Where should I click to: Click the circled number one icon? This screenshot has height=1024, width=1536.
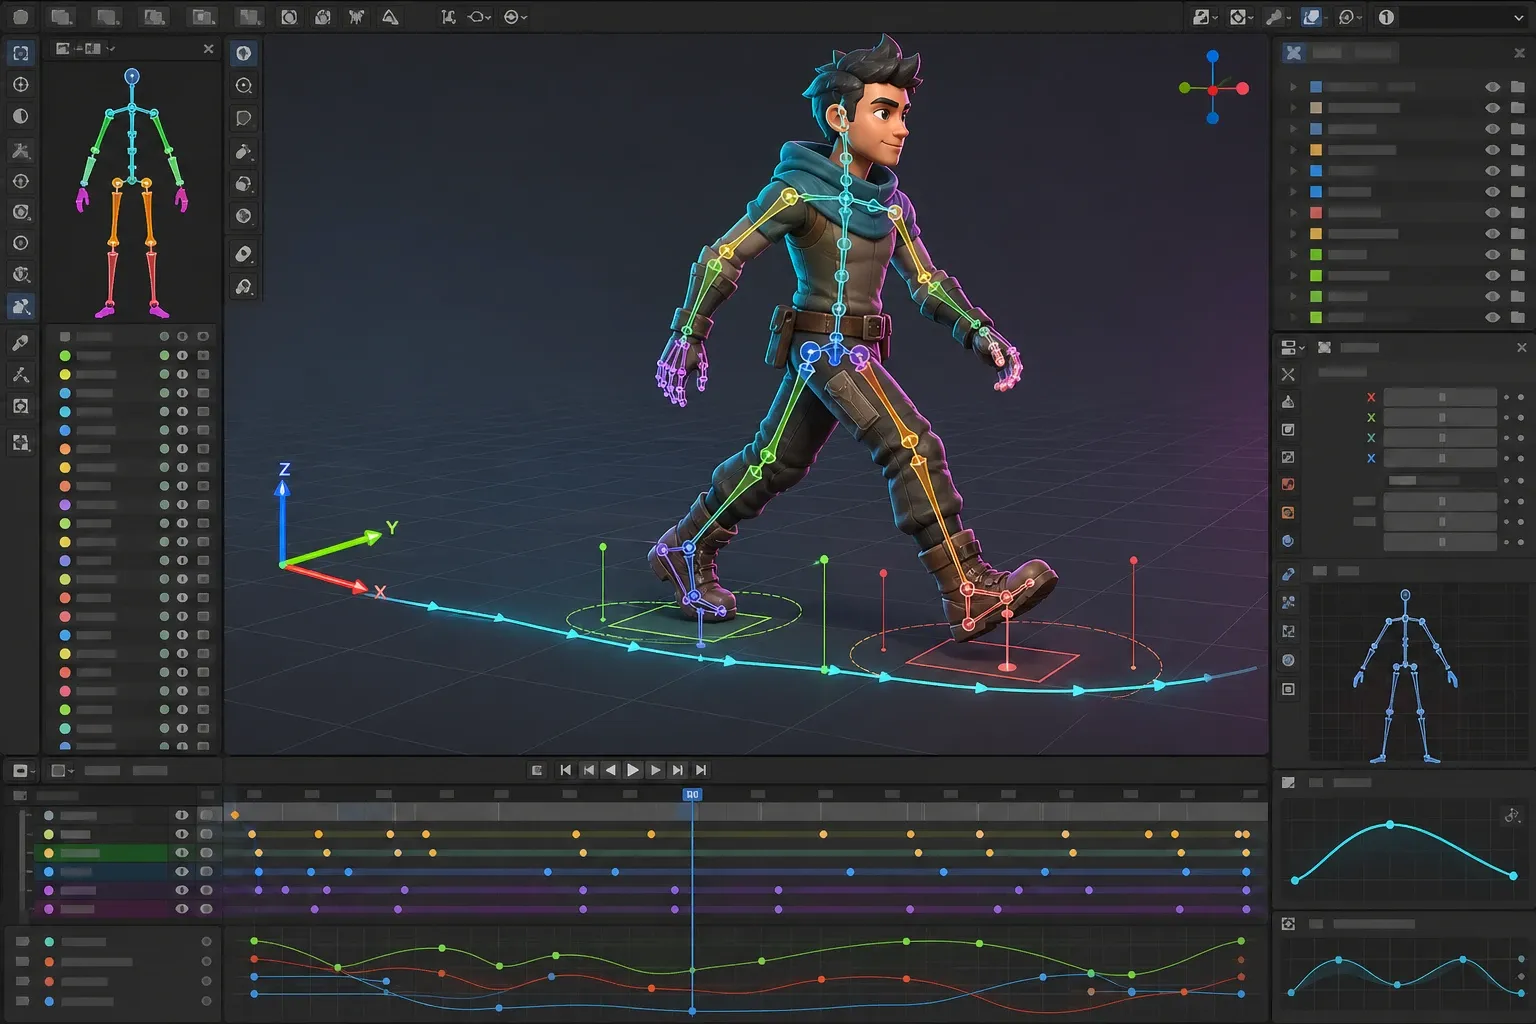pyautogui.click(x=1386, y=17)
